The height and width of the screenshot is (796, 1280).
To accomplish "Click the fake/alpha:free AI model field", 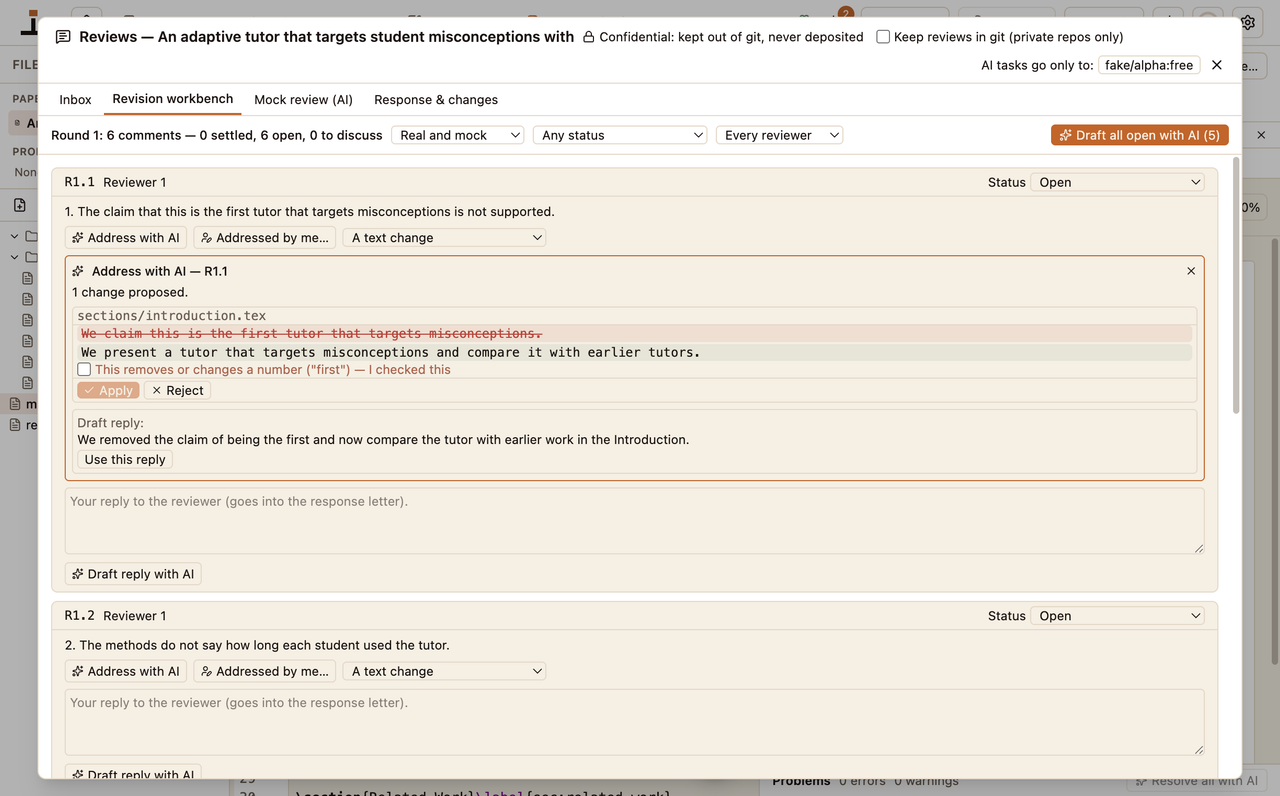I will click(1149, 65).
